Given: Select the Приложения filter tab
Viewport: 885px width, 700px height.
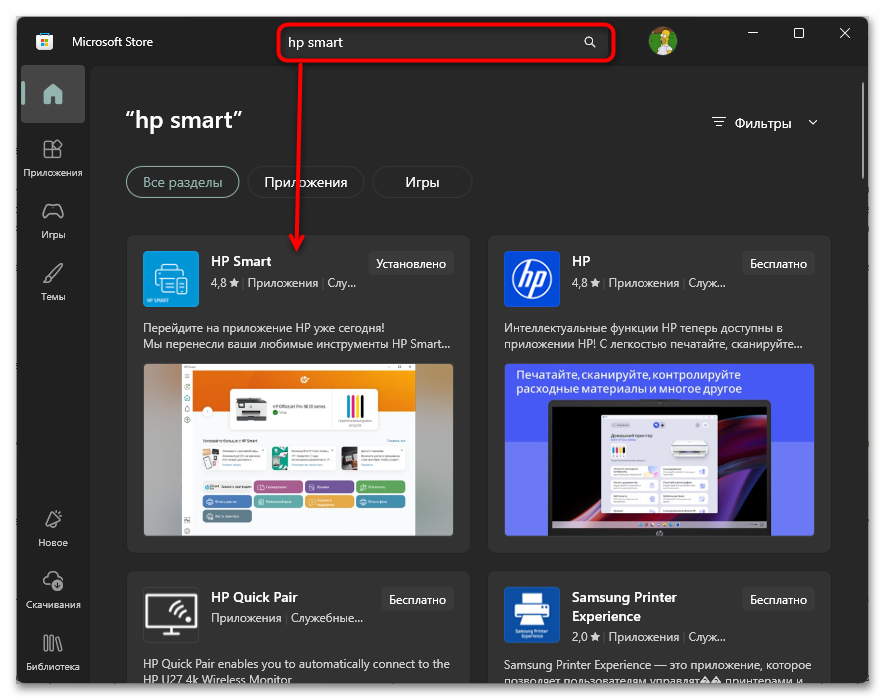Looking at the screenshot, I should pos(306,182).
